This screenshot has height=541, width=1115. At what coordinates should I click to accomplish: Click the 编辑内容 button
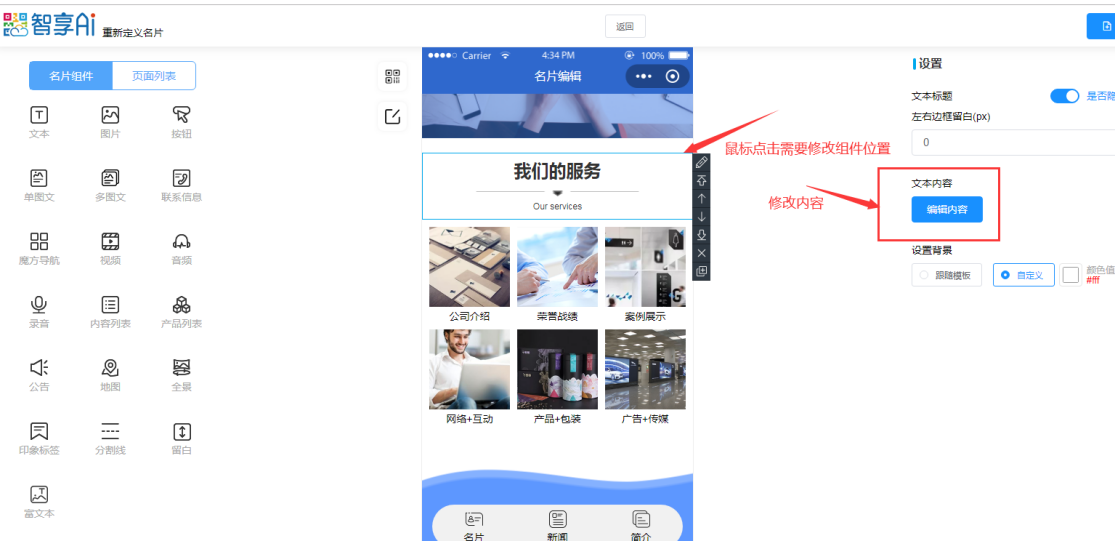[x=946, y=210]
